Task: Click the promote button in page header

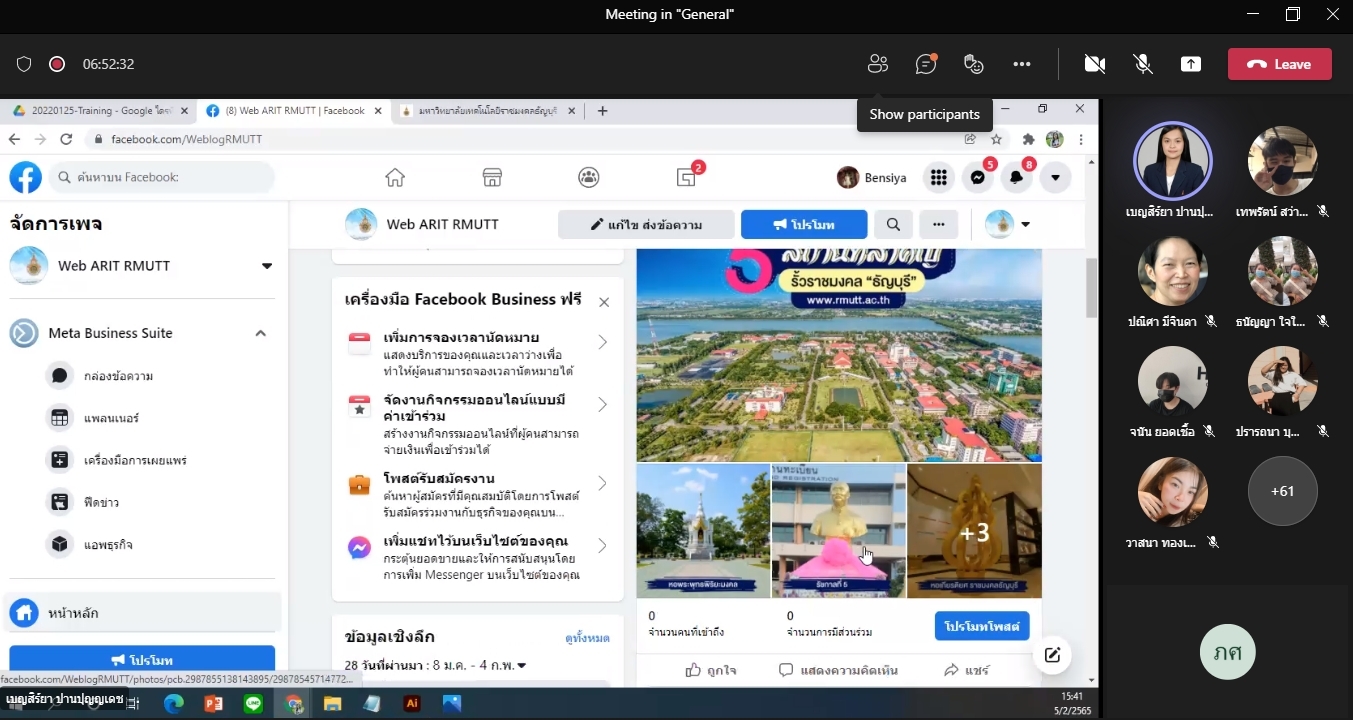Action: click(x=804, y=225)
